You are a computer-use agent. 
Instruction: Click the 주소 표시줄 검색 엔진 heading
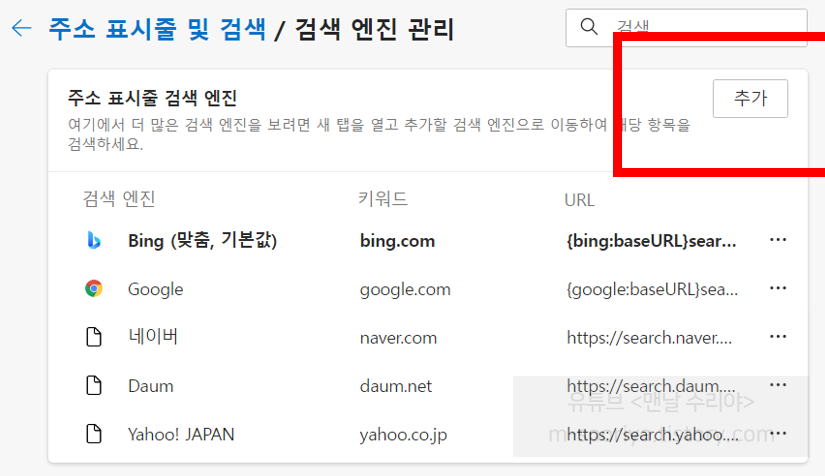tap(153, 98)
